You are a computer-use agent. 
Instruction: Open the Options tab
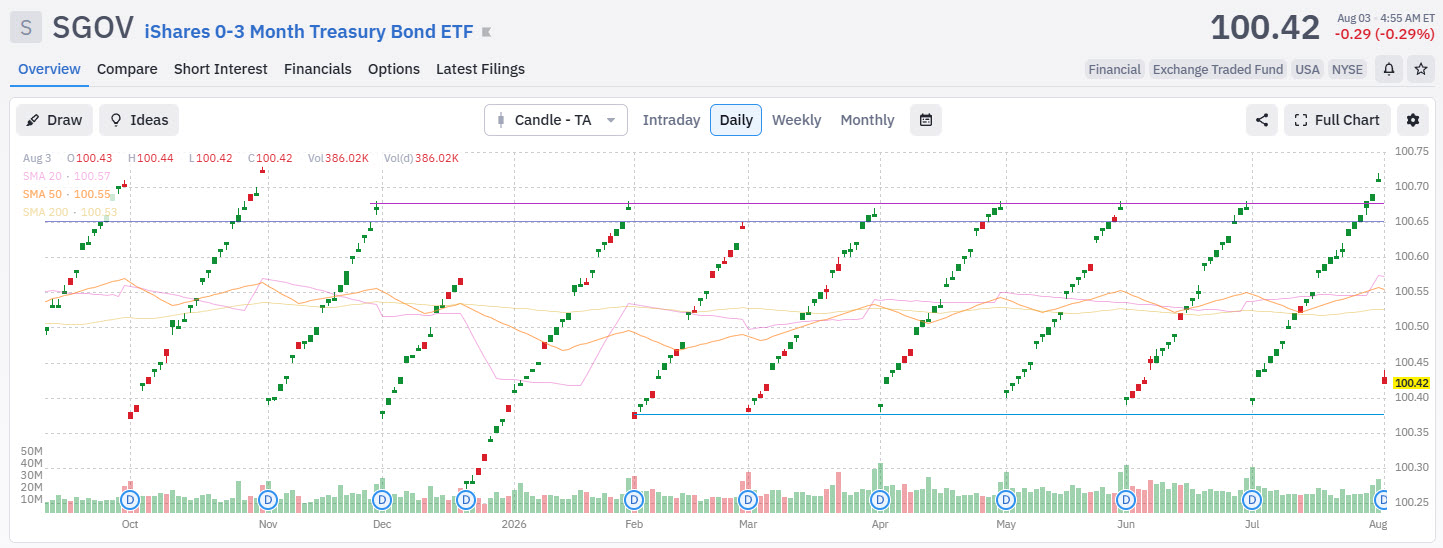pyautogui.click(x=394, y=69)
